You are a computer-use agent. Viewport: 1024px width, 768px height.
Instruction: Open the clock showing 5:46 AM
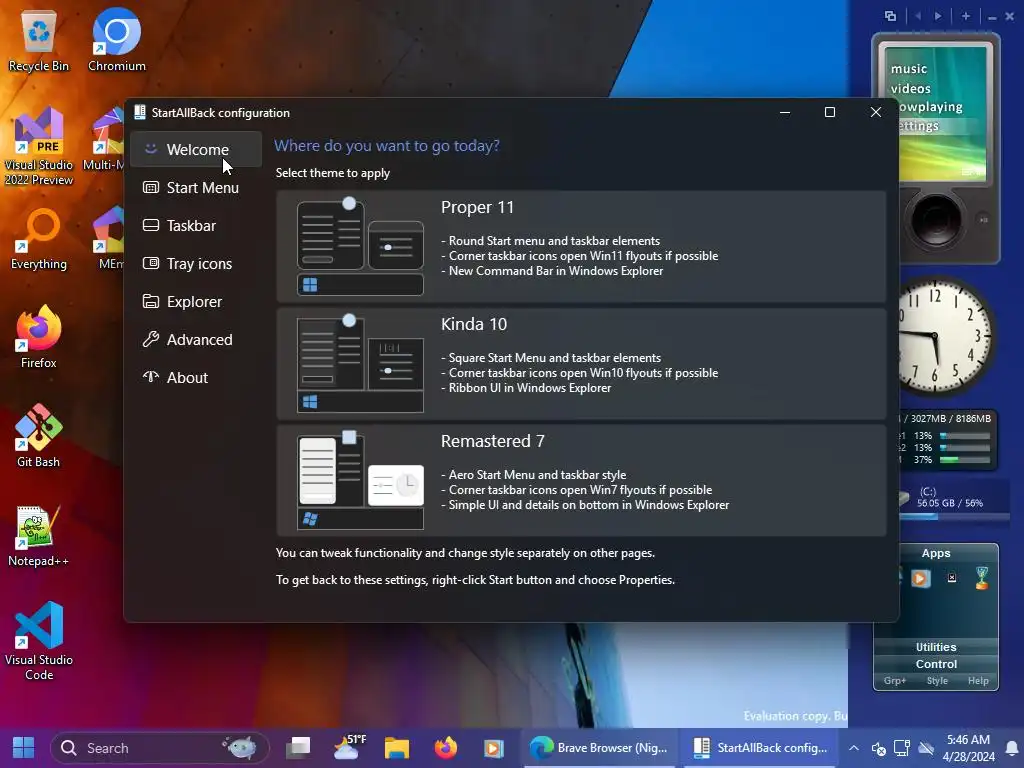pyautogui.click(x=968, y=748)
